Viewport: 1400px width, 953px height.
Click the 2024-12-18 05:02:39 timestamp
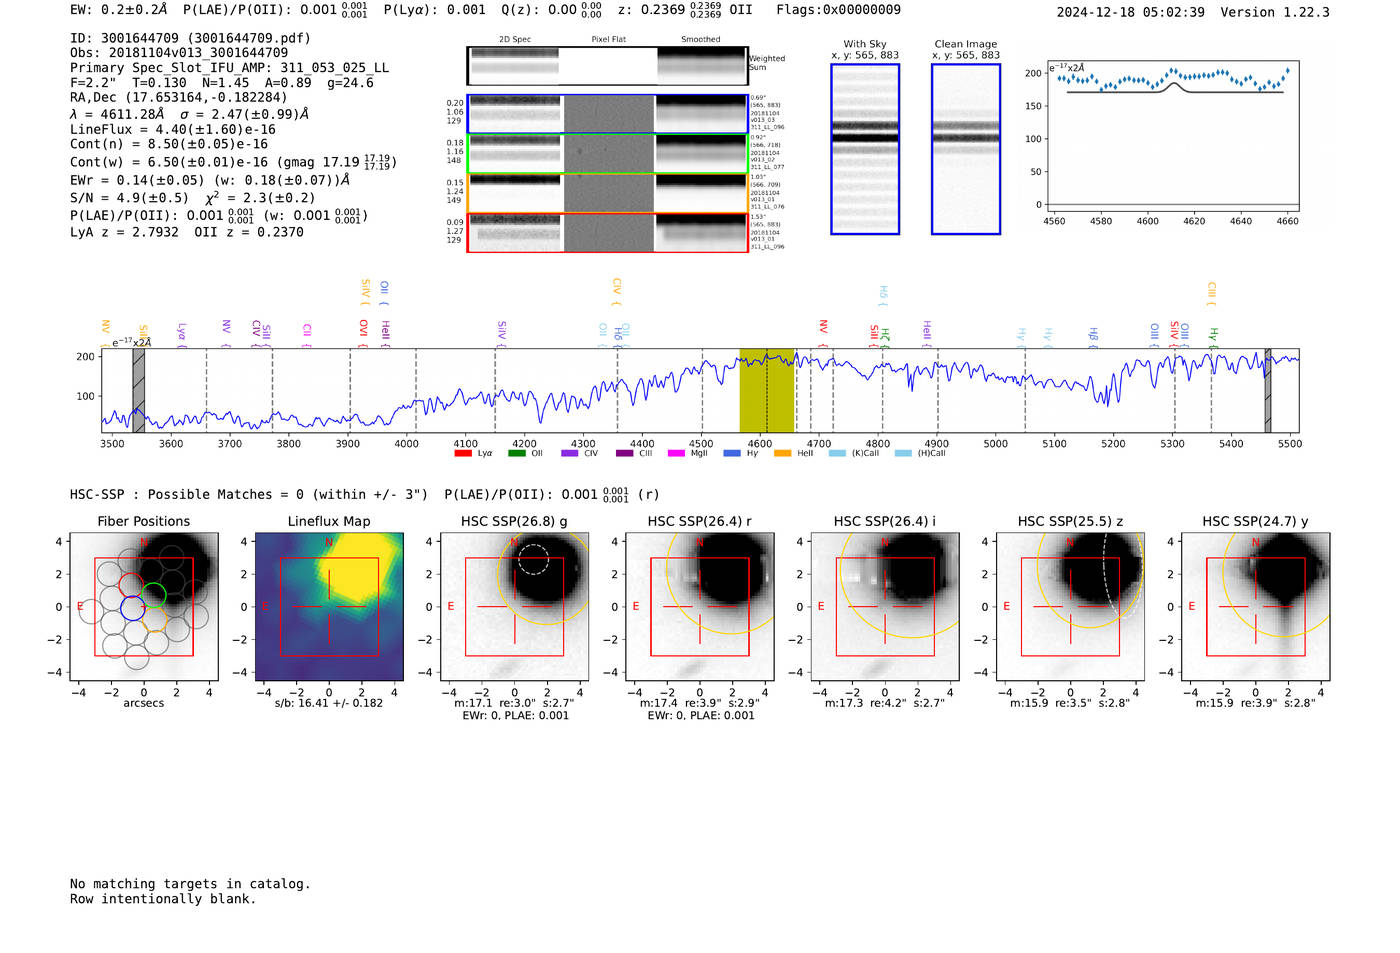[x=1130, y=12]
